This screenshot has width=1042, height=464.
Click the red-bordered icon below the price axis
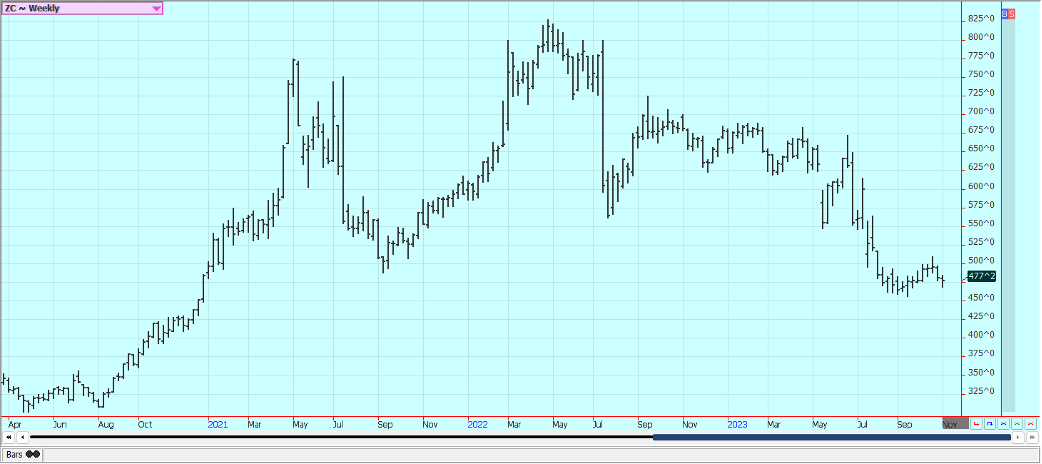[976, 423]
